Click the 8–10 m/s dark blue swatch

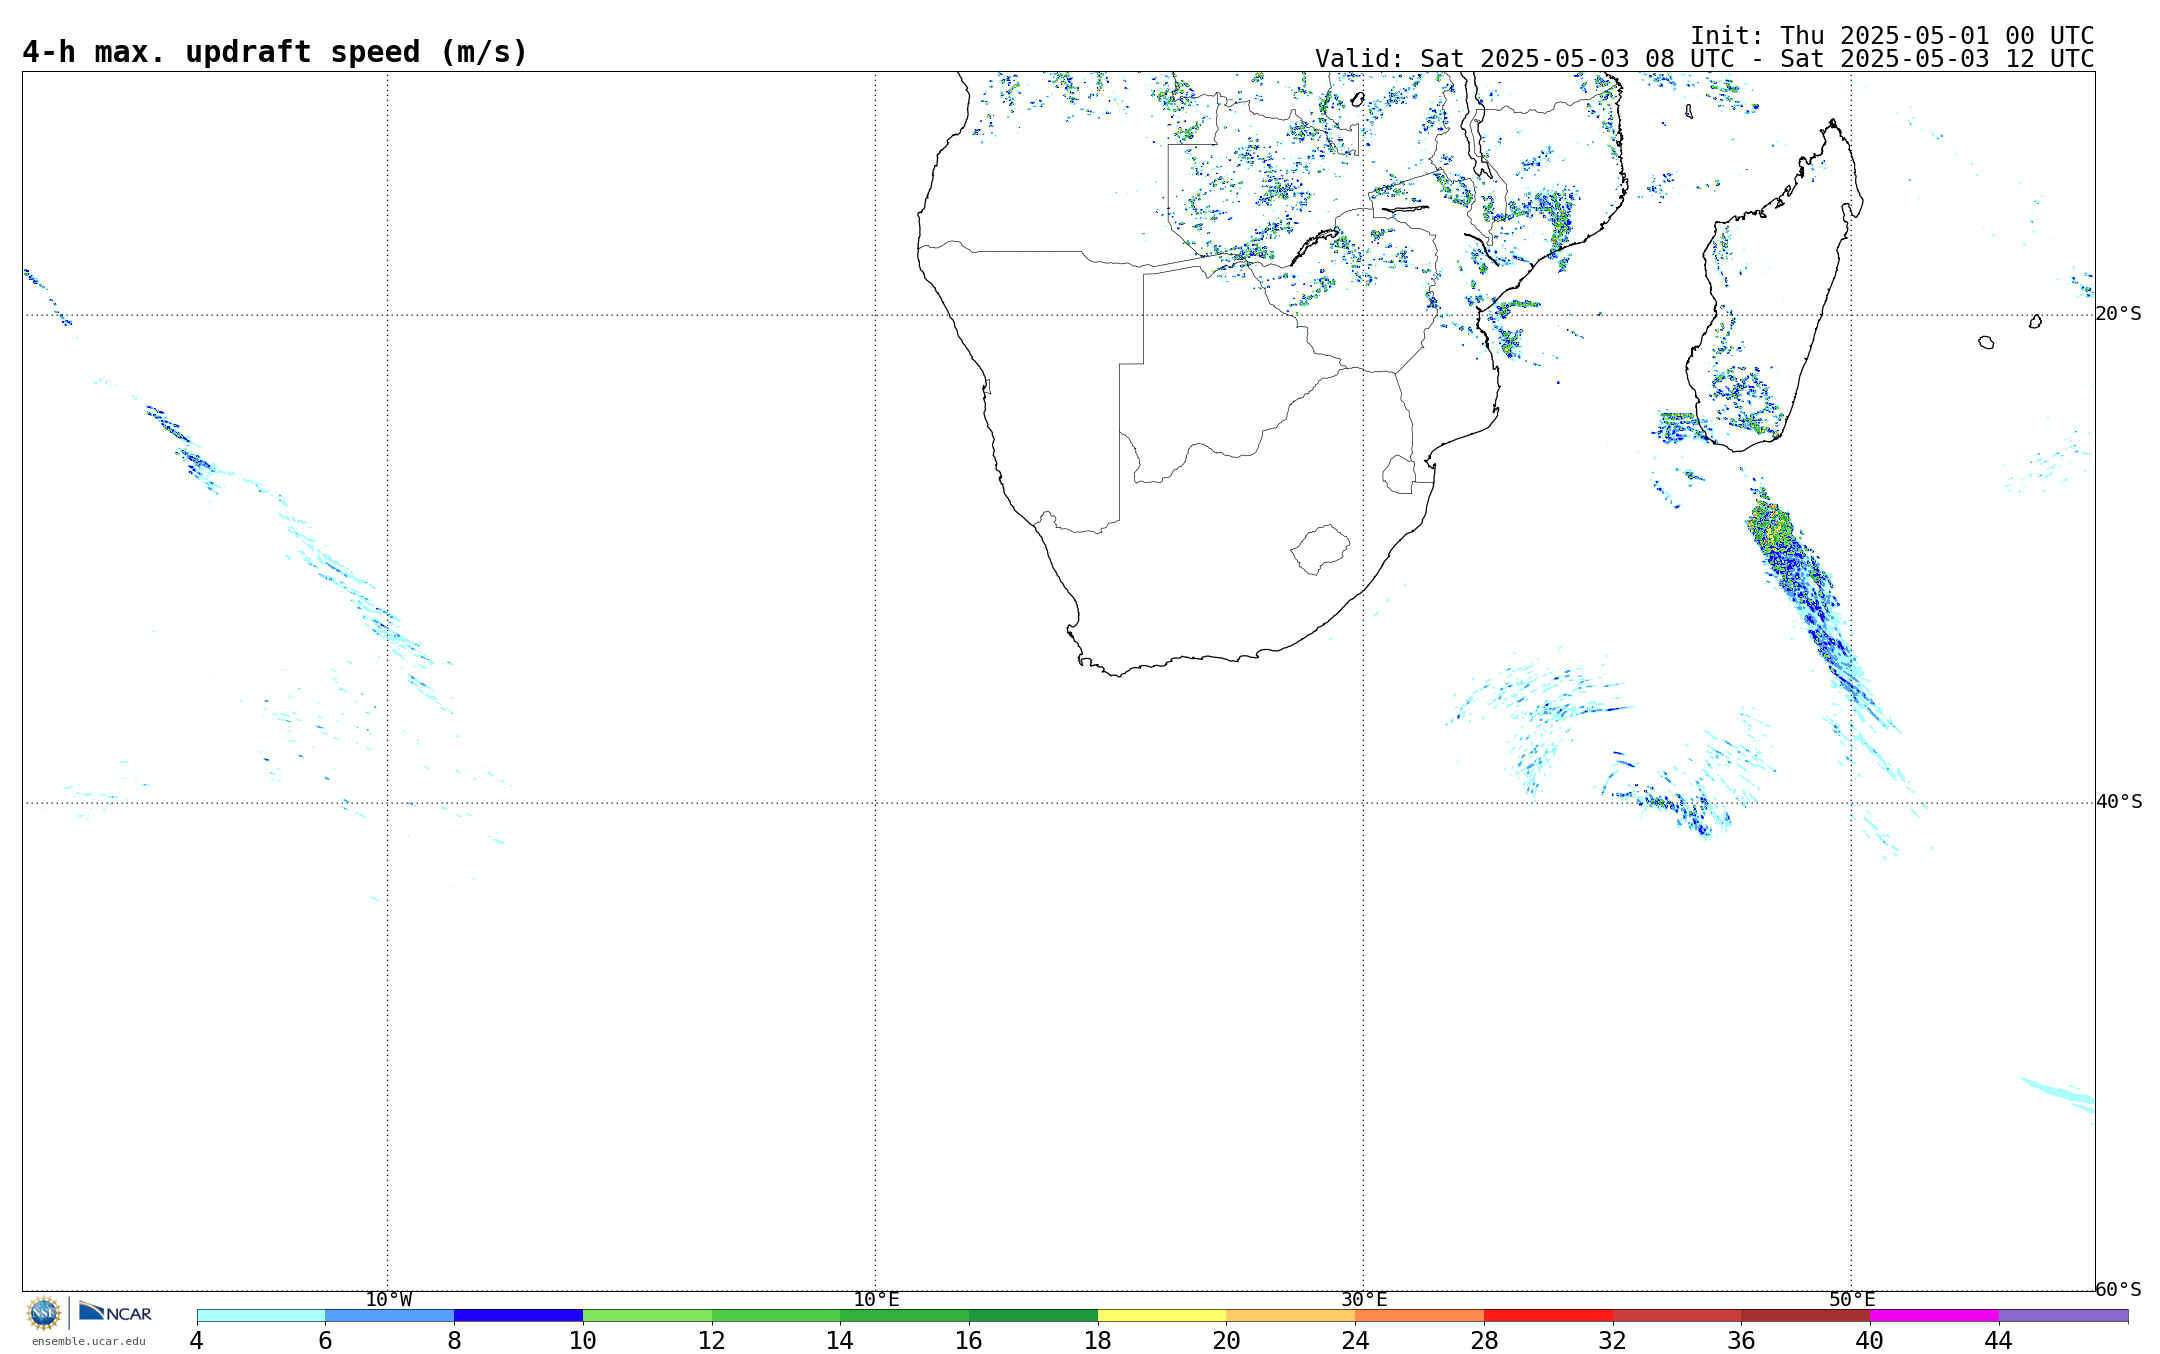coord(518,1316)
